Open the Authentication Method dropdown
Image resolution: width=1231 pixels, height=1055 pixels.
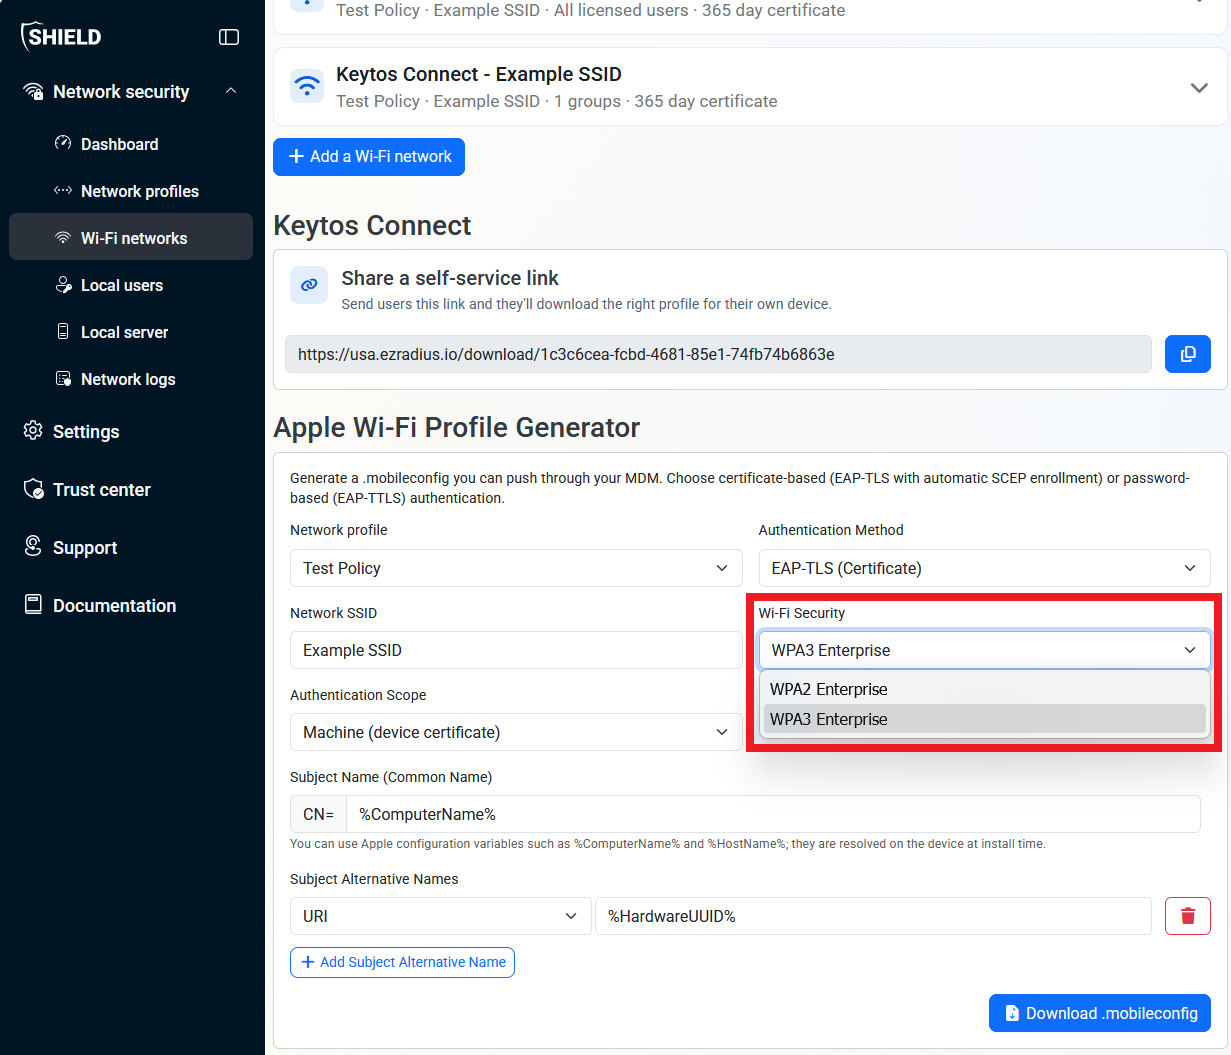(984, 568)
